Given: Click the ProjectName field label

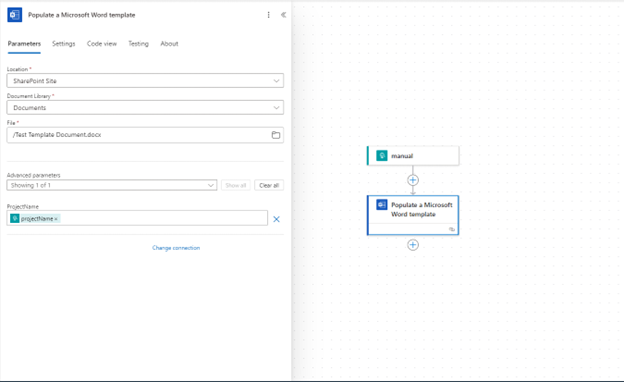Looking at the screenshot, I should (x=23, y=207).
